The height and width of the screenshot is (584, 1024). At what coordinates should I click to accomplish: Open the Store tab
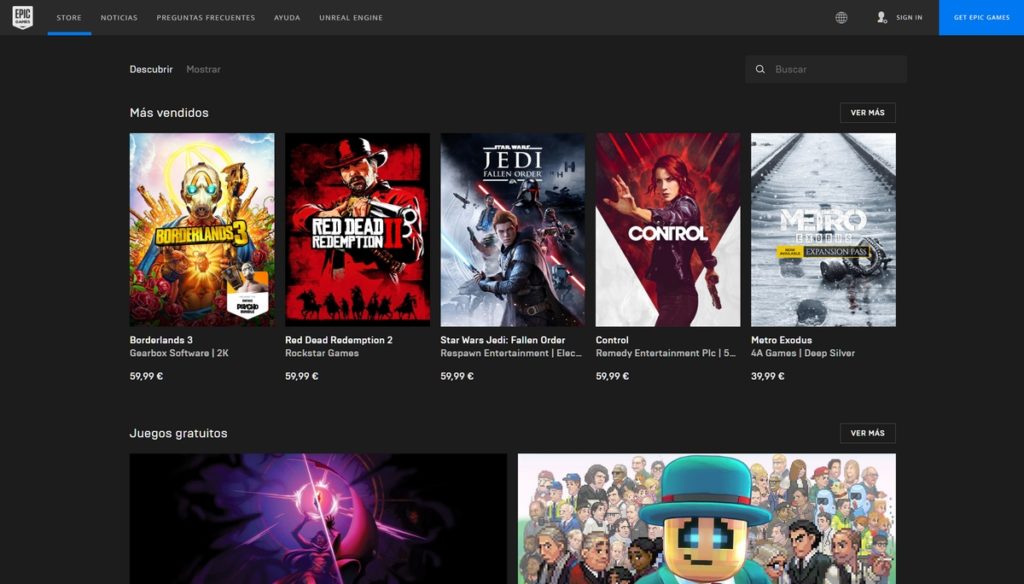[x=69, y=18]
